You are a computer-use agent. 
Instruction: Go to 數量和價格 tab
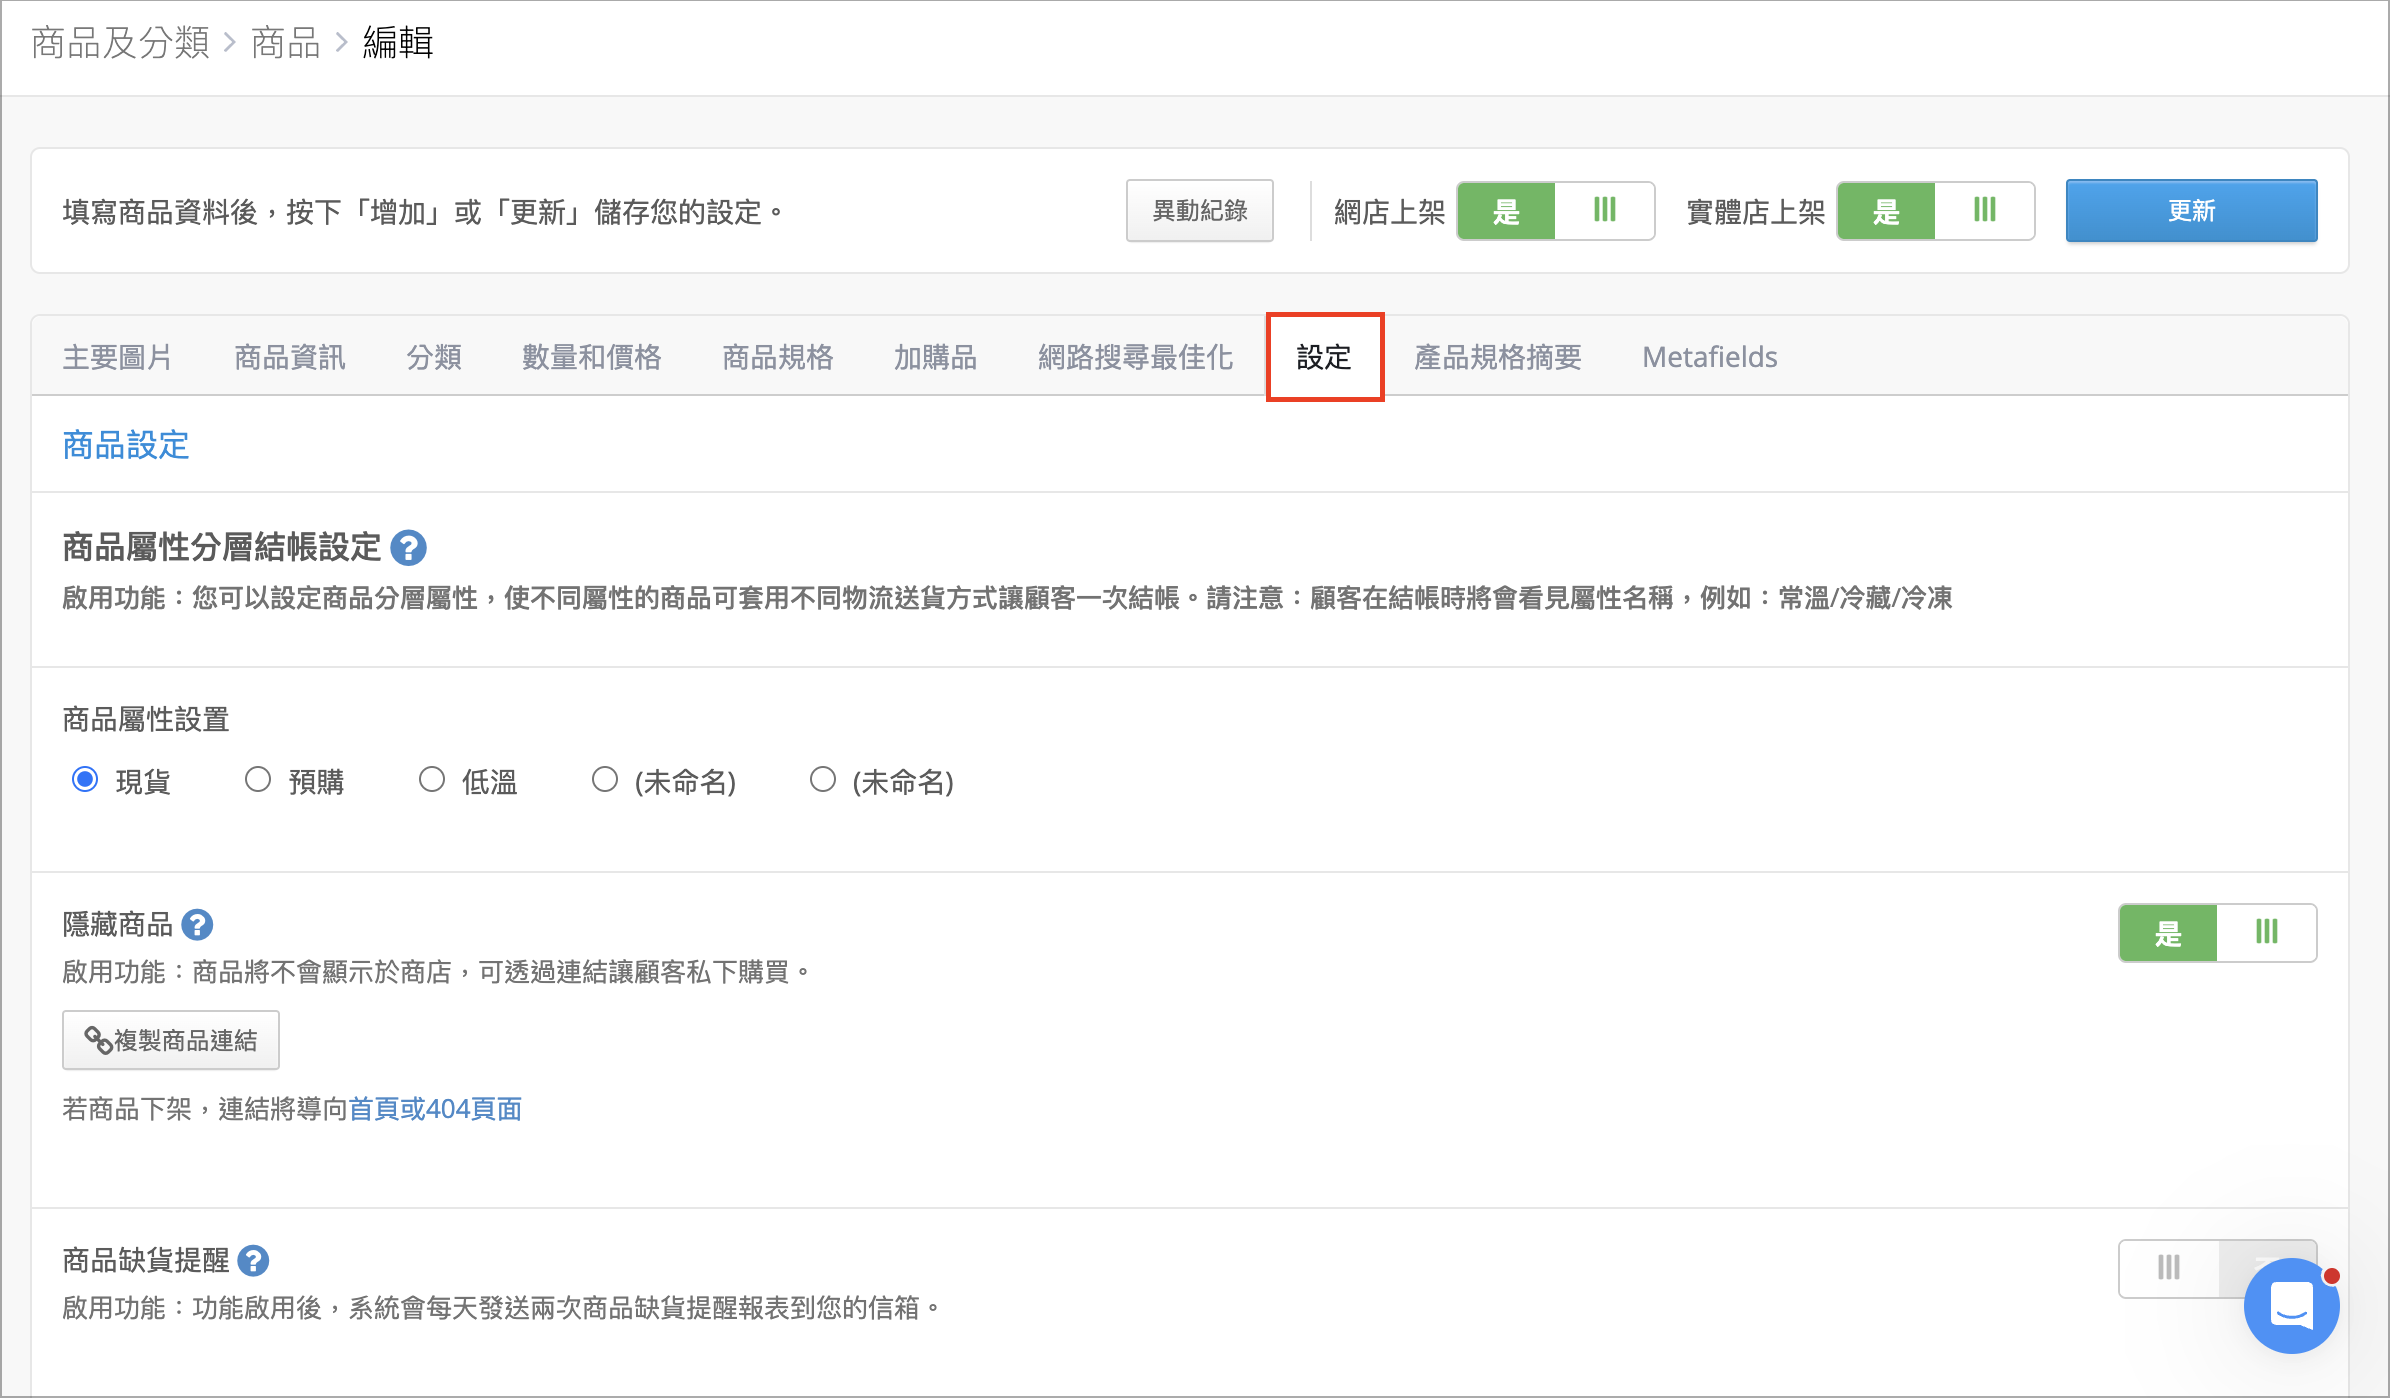(x=592, y=357)
